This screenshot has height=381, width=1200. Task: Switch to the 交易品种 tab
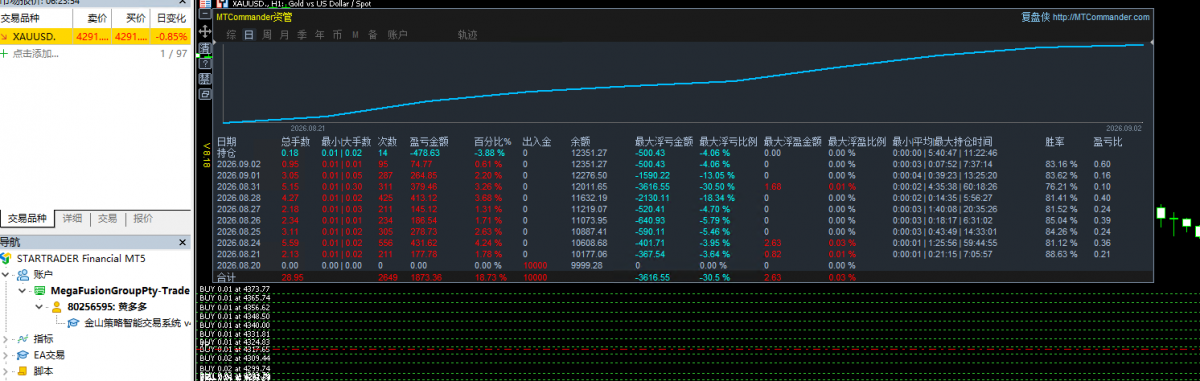[27, 218]
